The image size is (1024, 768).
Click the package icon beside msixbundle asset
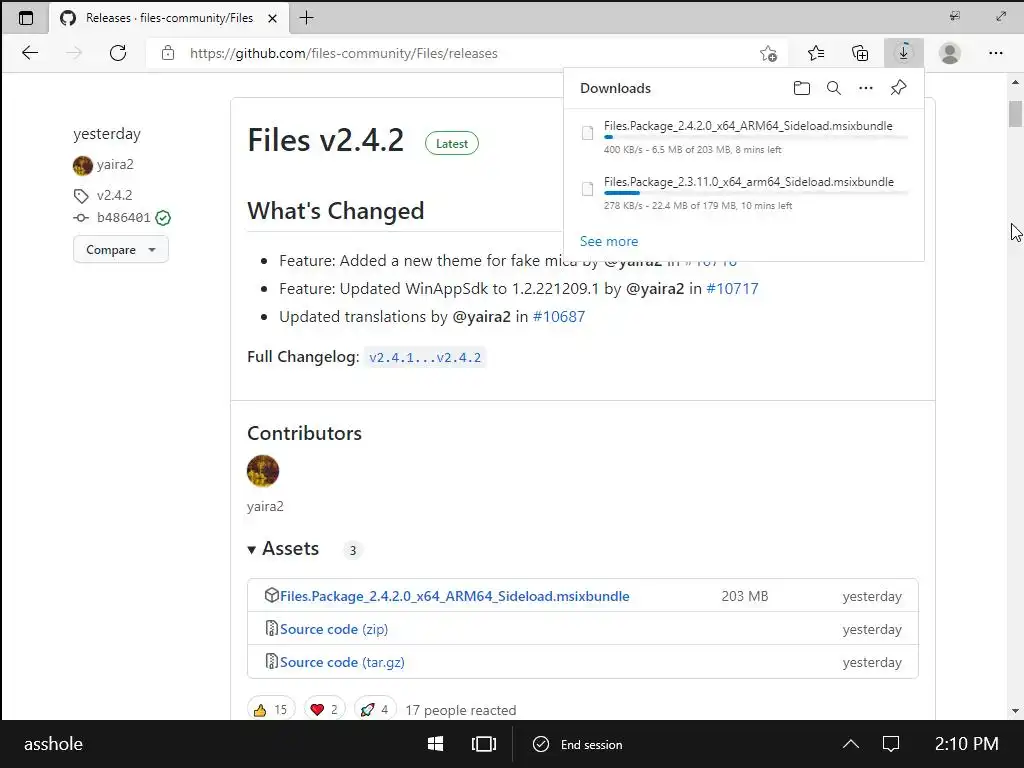[272, 595]
